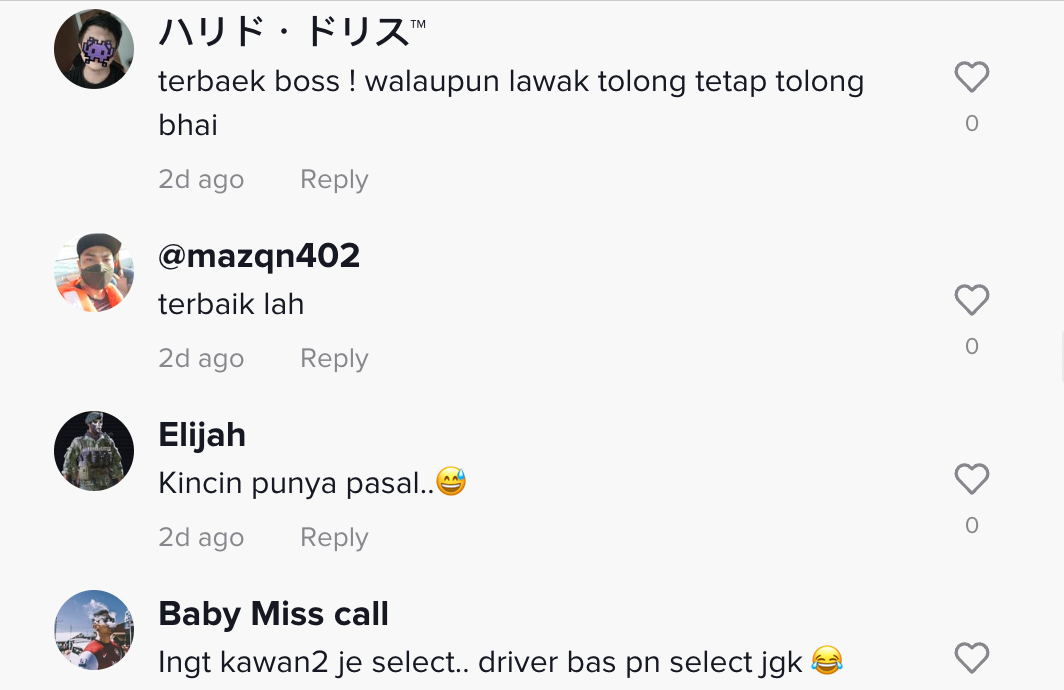1064x690 pixels.
Task: Reply to 'Kincin punya pasal' comment
Action: coord(334,538)
